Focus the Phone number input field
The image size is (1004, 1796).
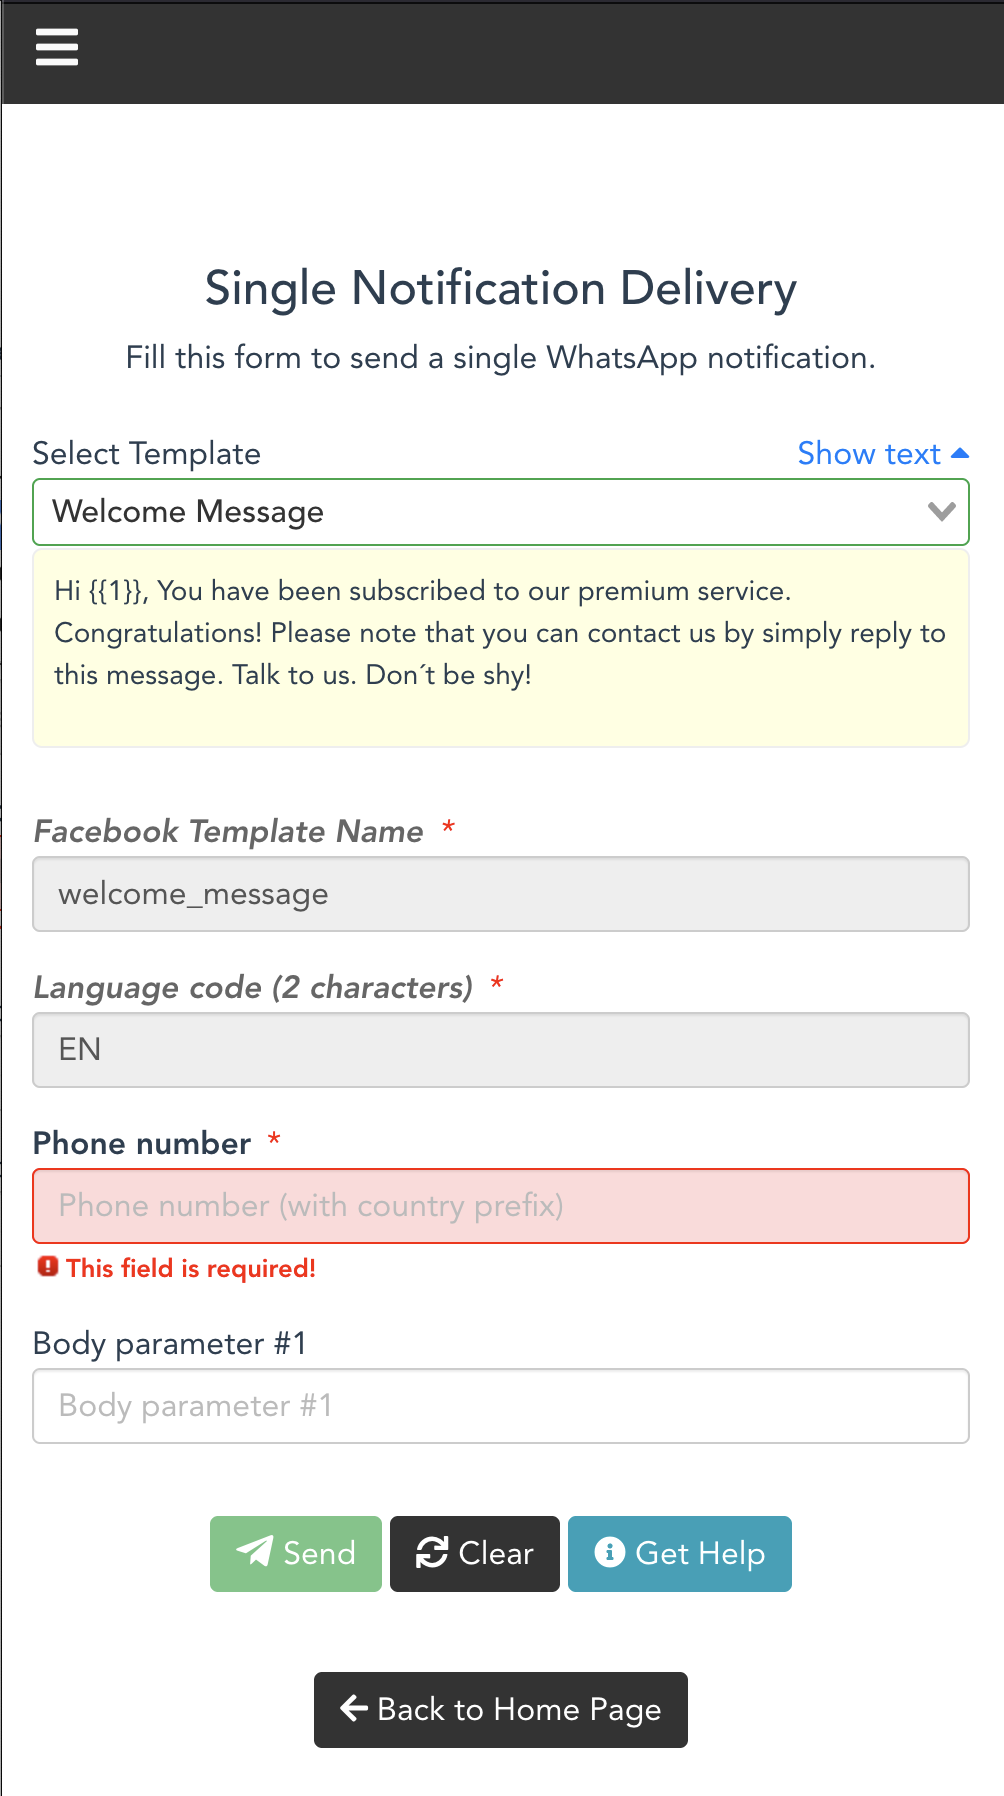pos(501,1206)
